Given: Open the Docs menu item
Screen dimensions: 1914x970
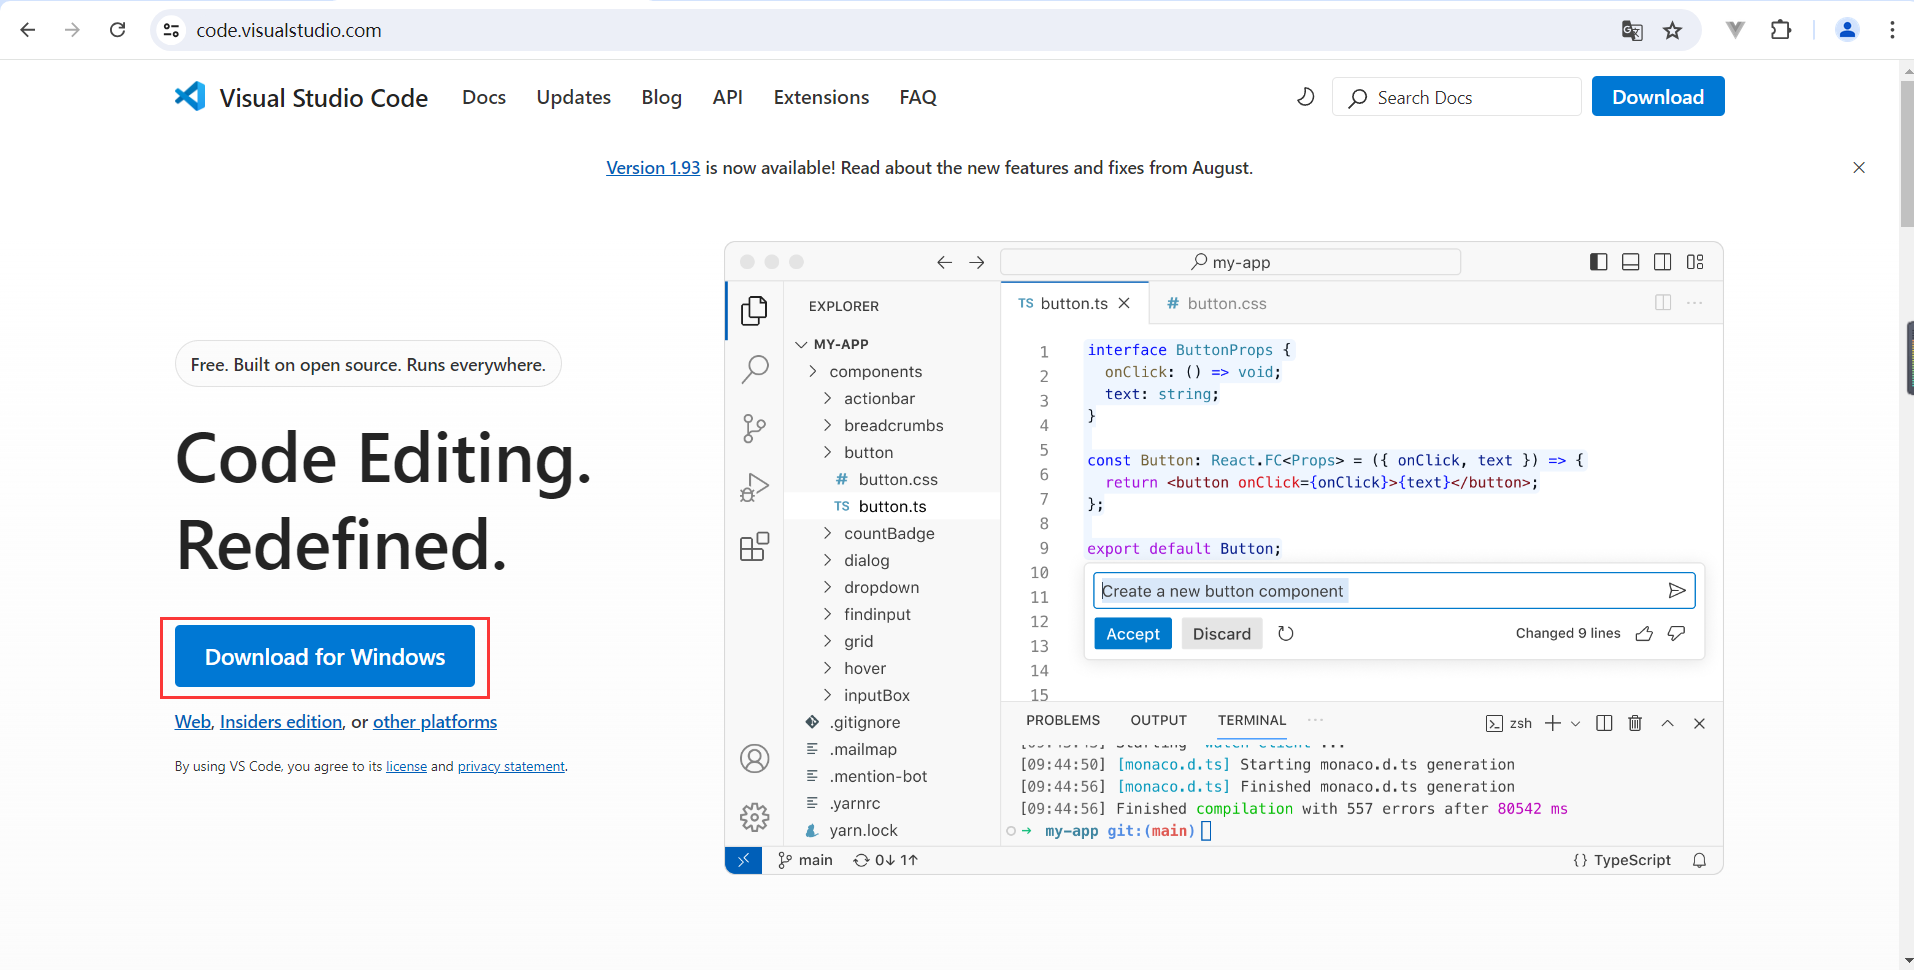Looking at the screenshot, I should coord(484,97).
